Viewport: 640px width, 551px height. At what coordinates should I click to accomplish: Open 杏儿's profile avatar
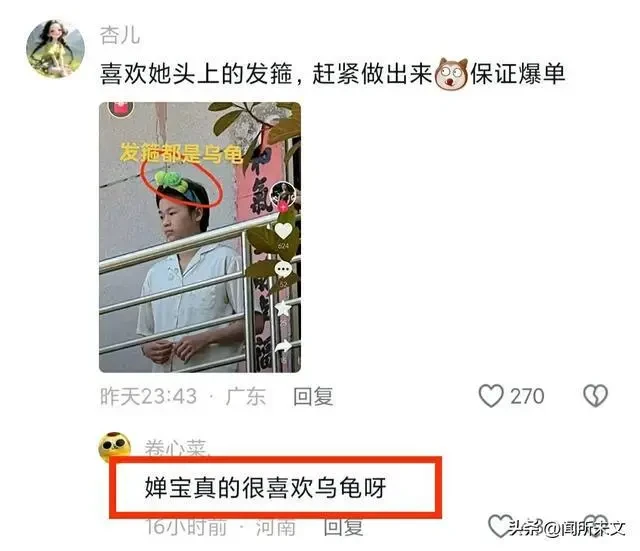tap(56, 49)
